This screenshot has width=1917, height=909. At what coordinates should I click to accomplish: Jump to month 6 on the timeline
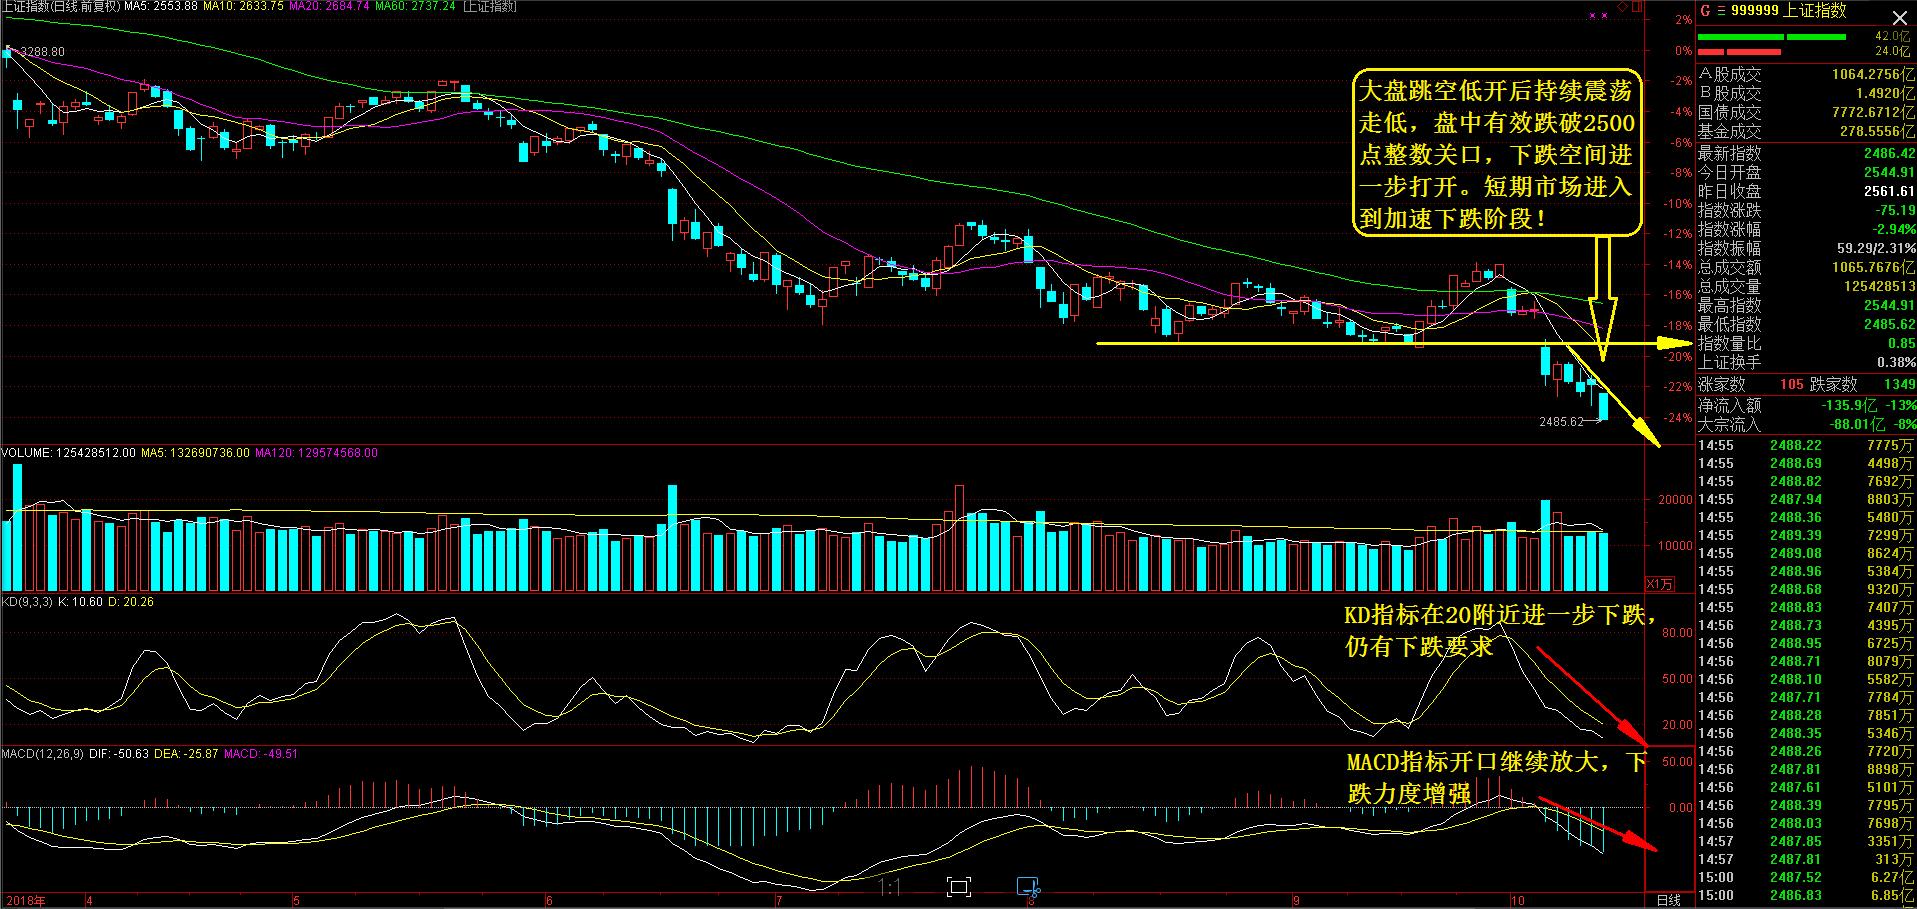click(549, 900)
